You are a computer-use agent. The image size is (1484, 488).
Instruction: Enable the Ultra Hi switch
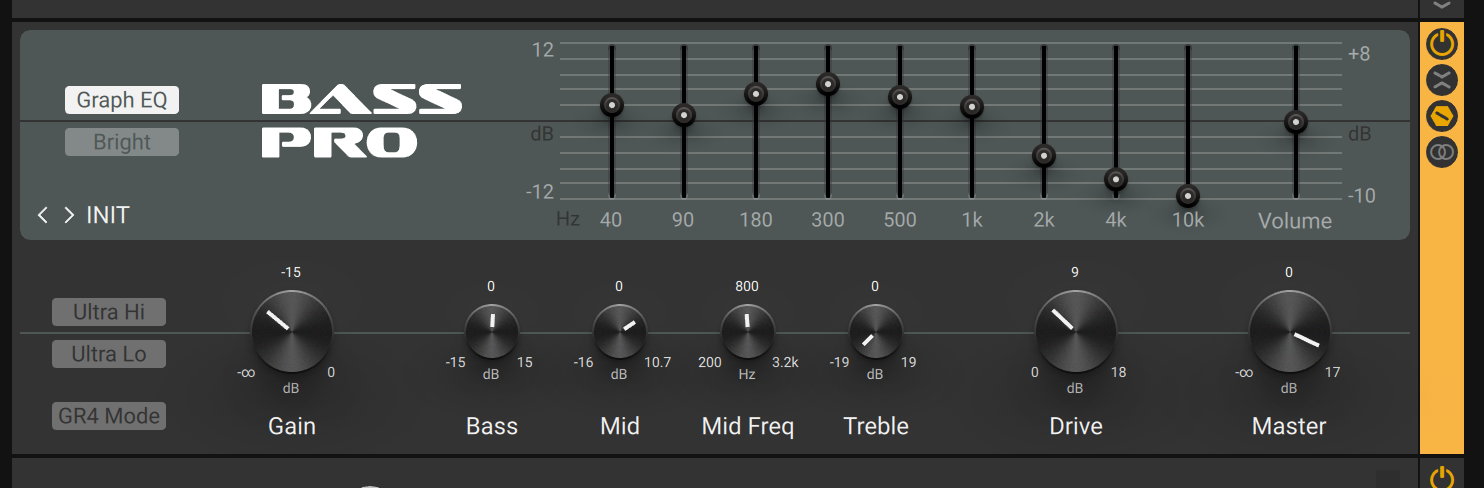109,312
